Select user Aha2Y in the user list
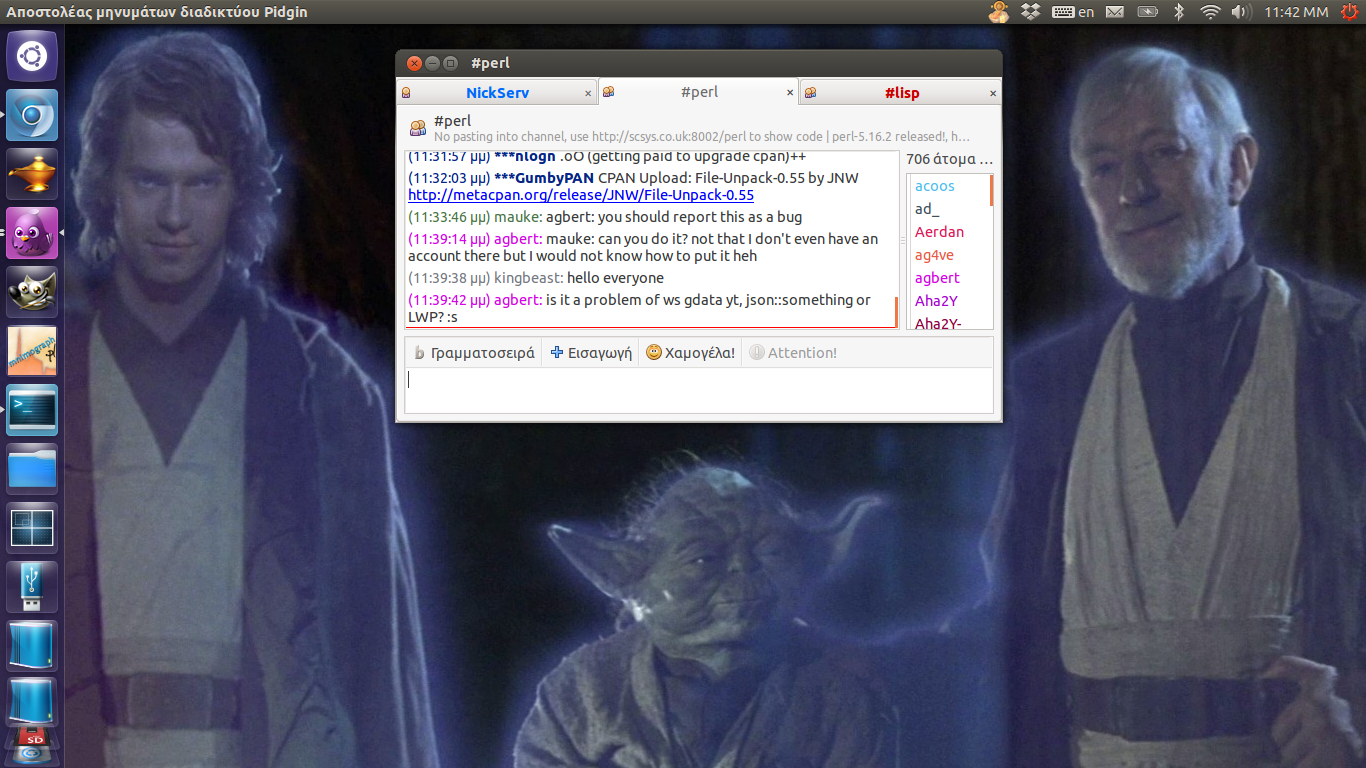The height and width of the screenshot is (768, 1366). click(936, 301)
